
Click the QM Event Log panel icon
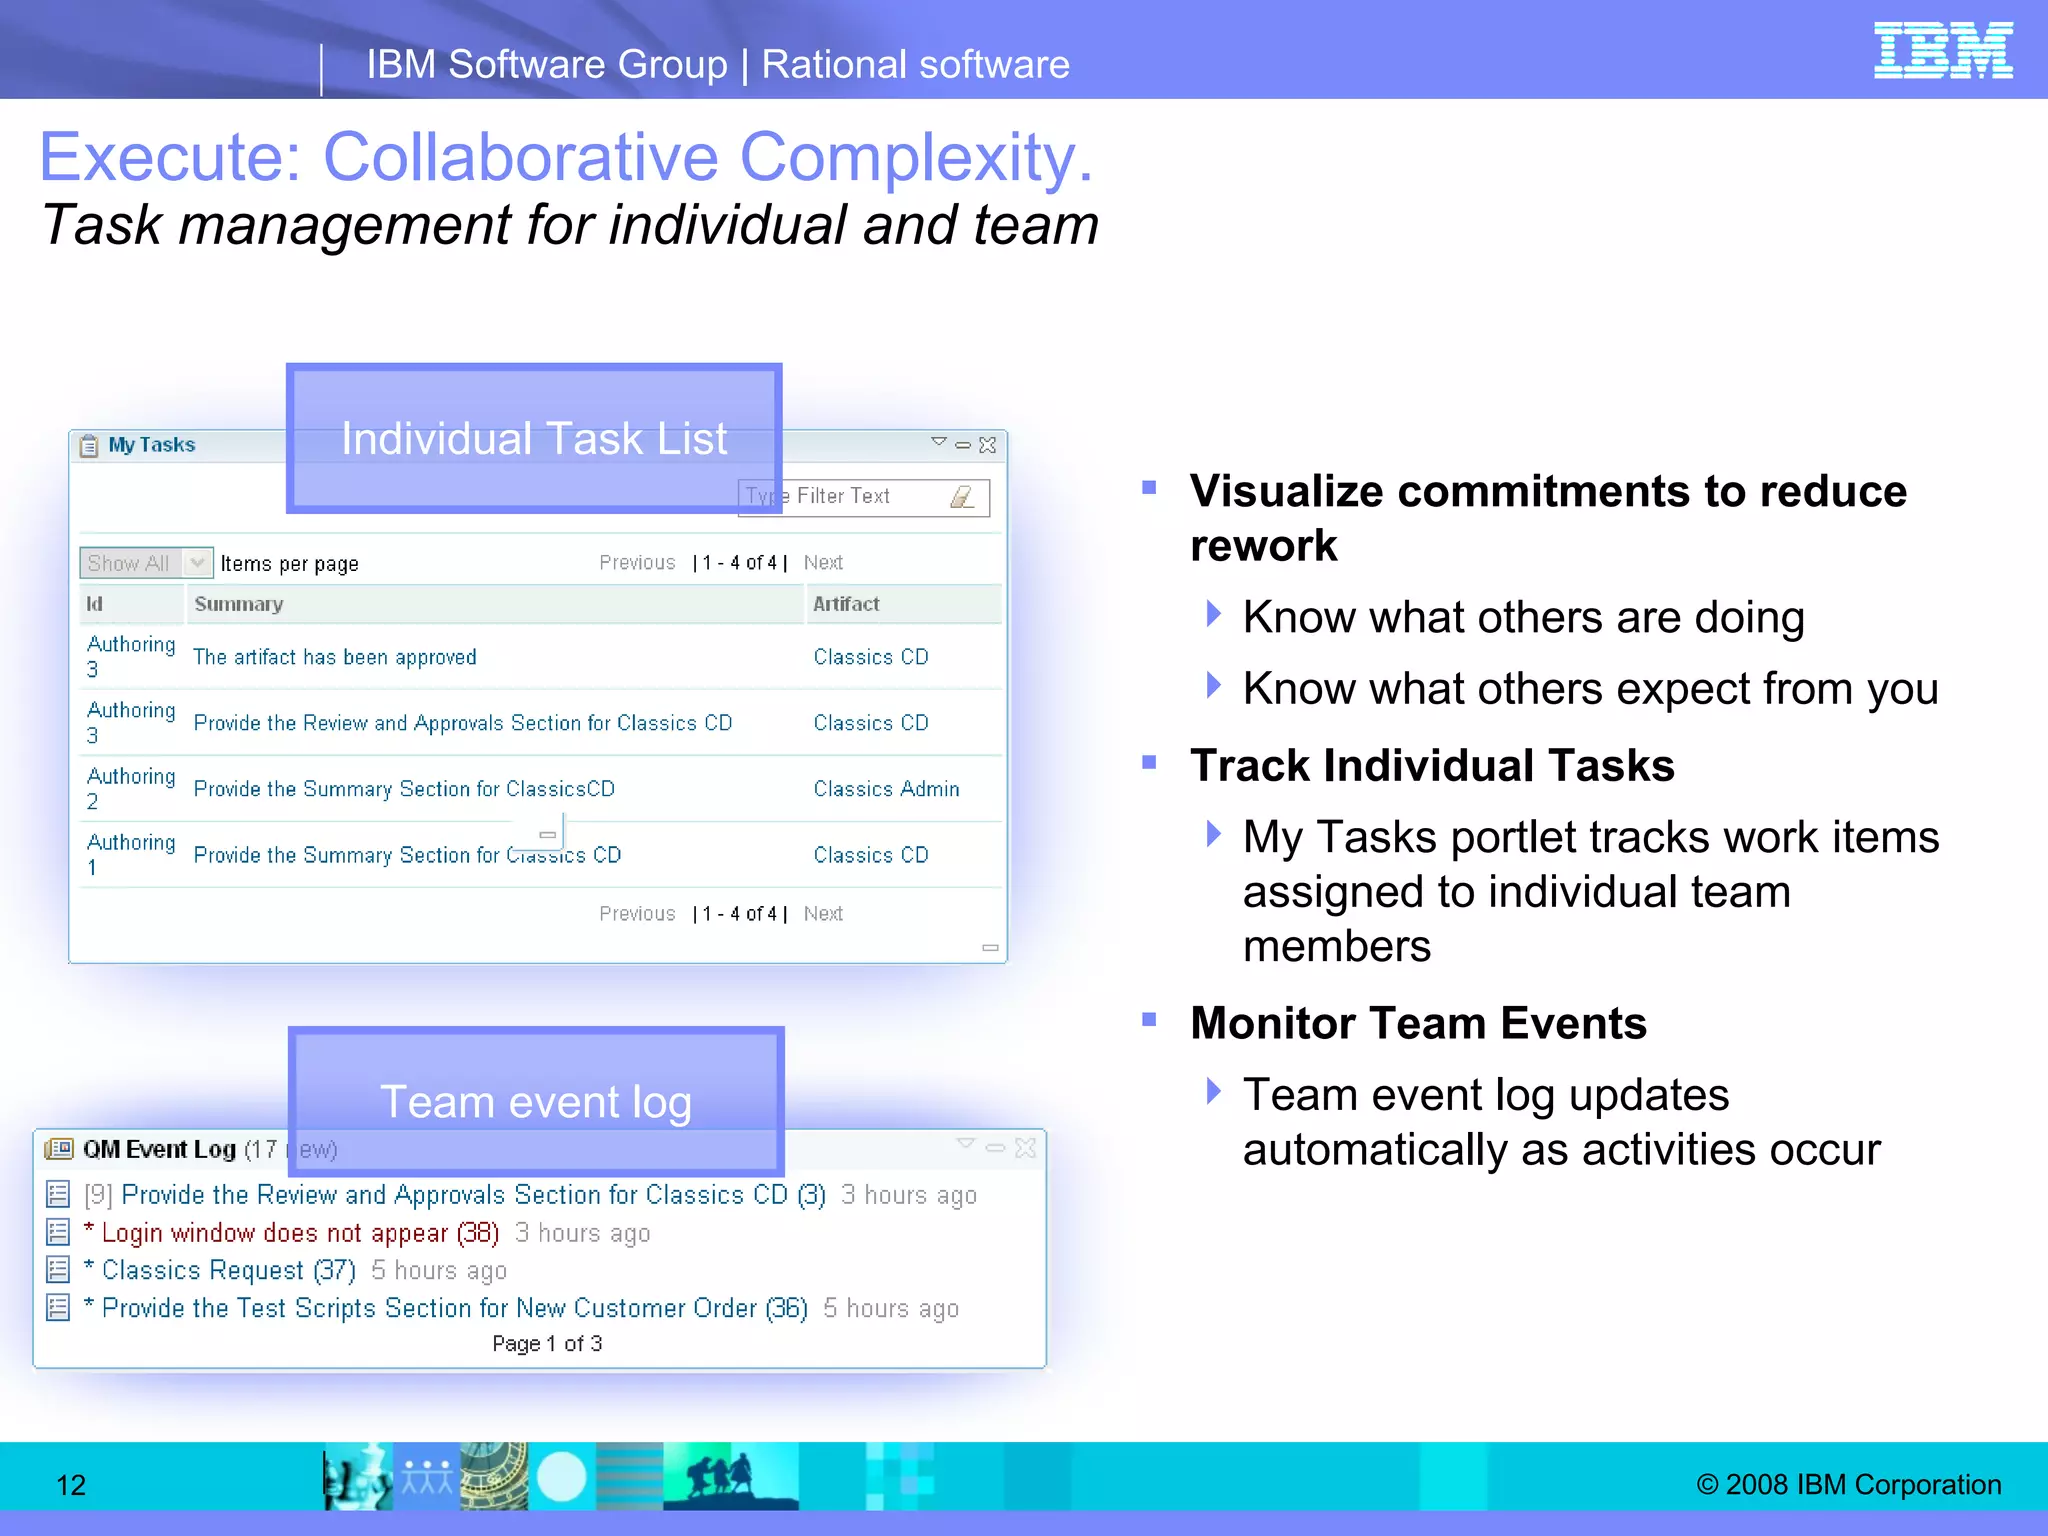click(59, 1149)
